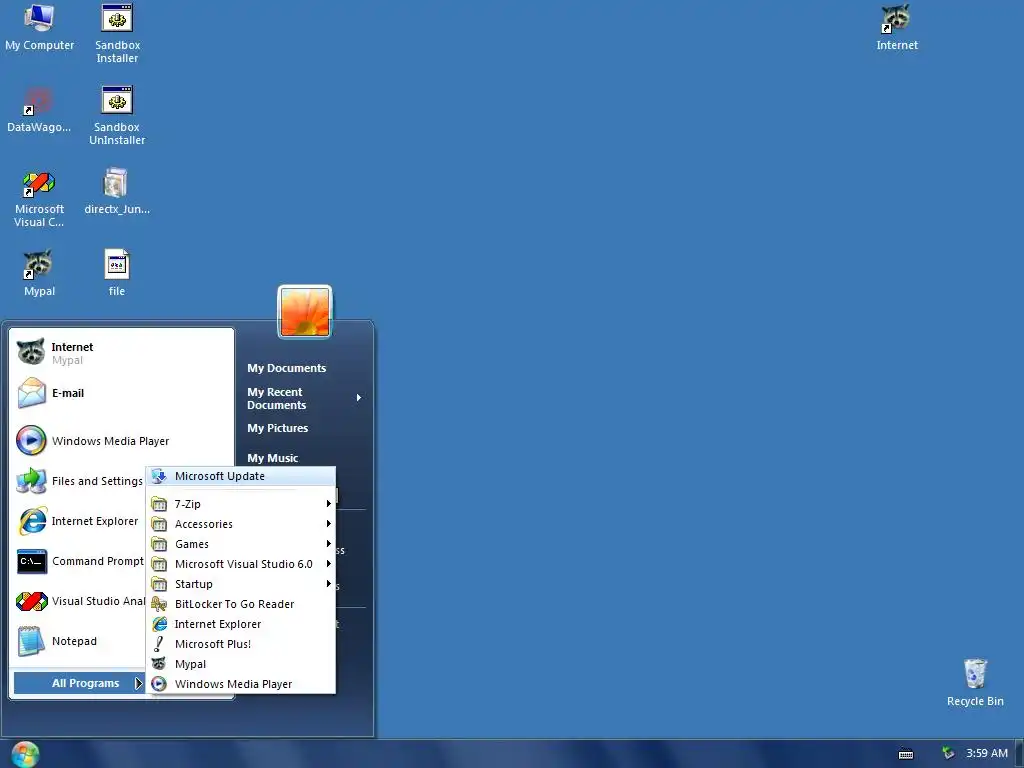Open the Recycle Bin
This screenshot has width=1024, height=768.
(x=974, y=682)
